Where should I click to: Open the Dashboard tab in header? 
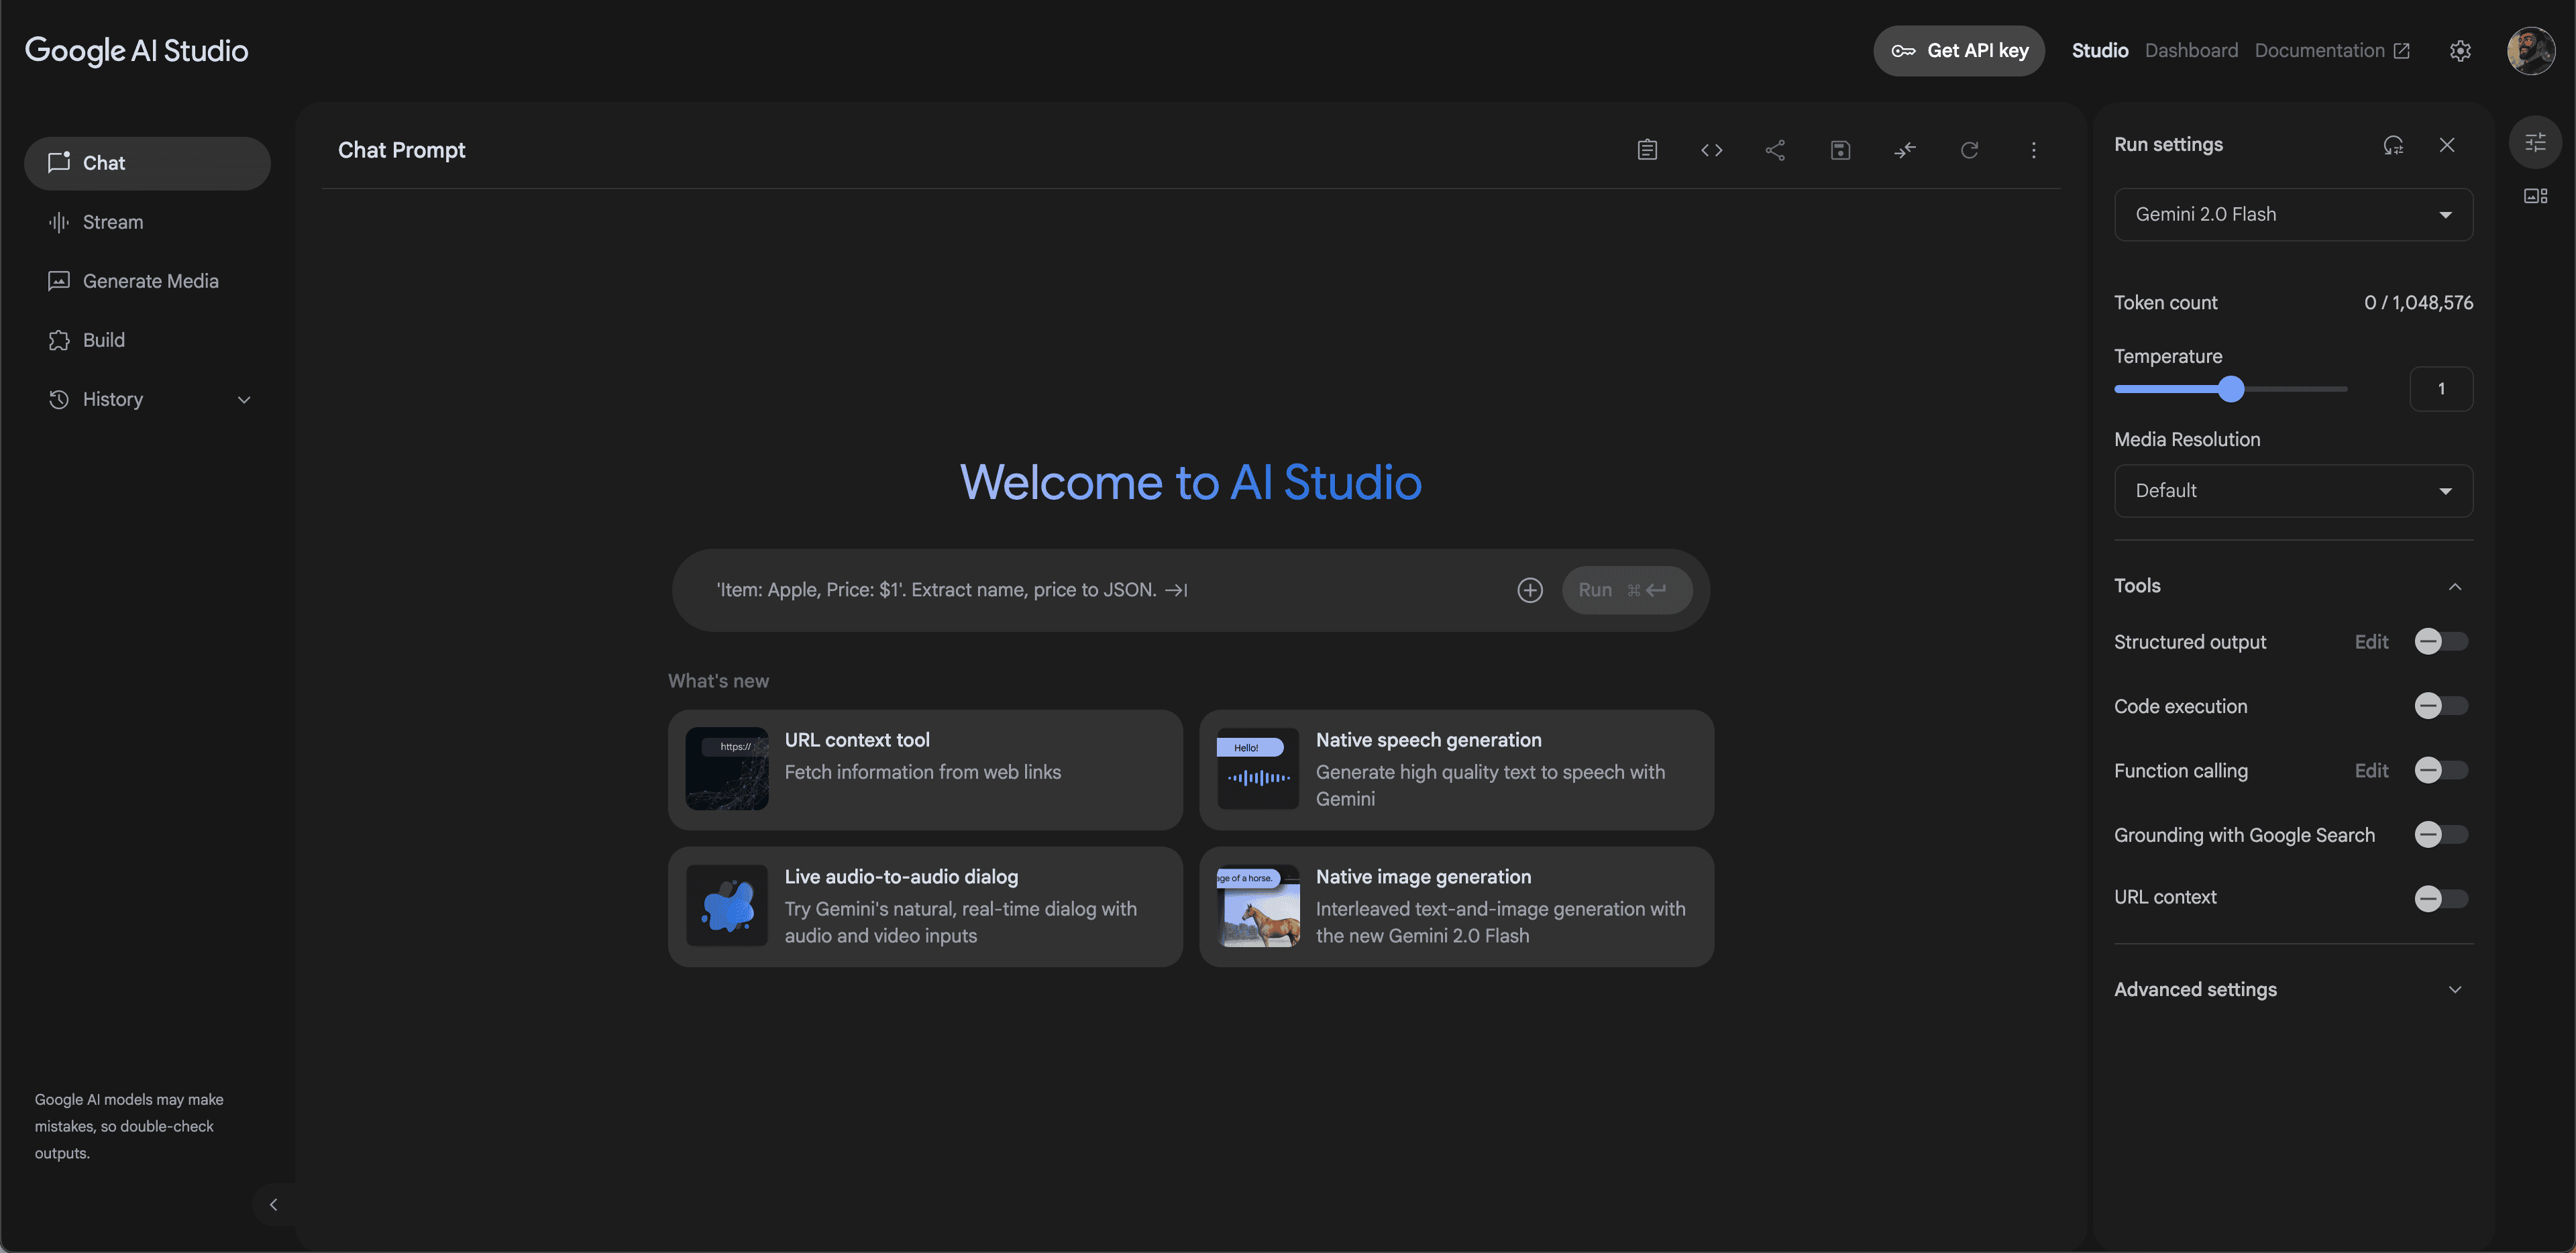[2190, 51]
